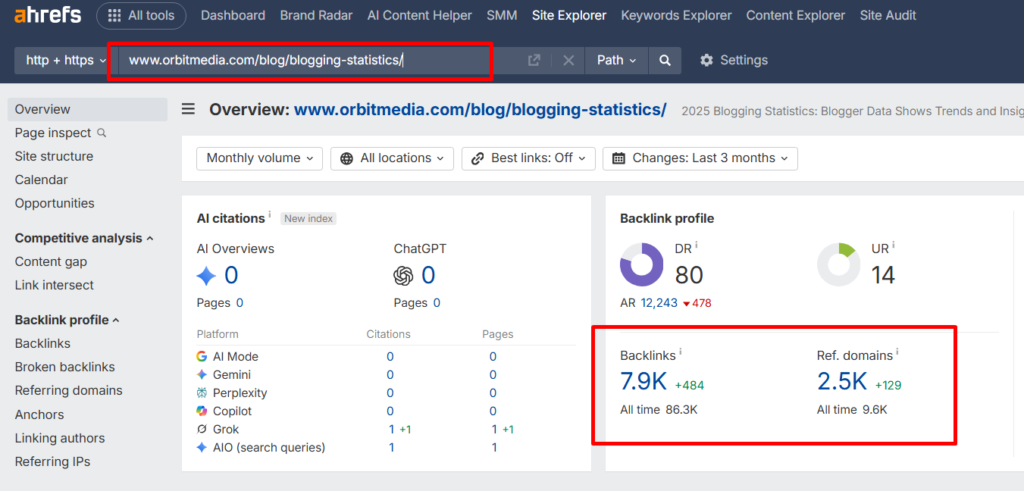
Task: Open Content Explorer
Action: coord(795,16)
